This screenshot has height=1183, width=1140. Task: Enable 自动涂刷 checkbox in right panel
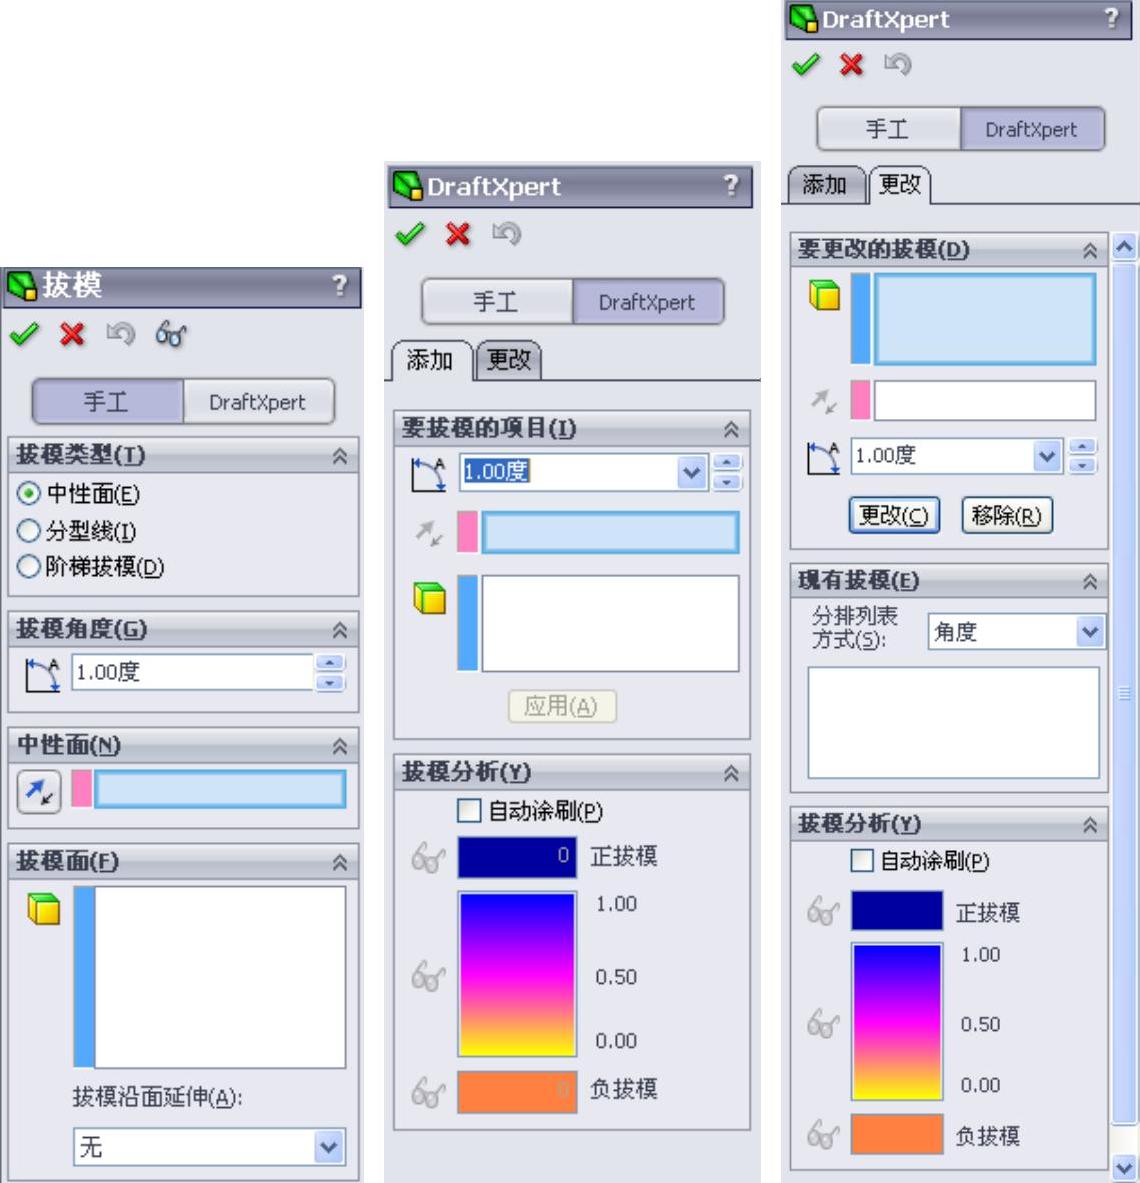click(862, 861)
